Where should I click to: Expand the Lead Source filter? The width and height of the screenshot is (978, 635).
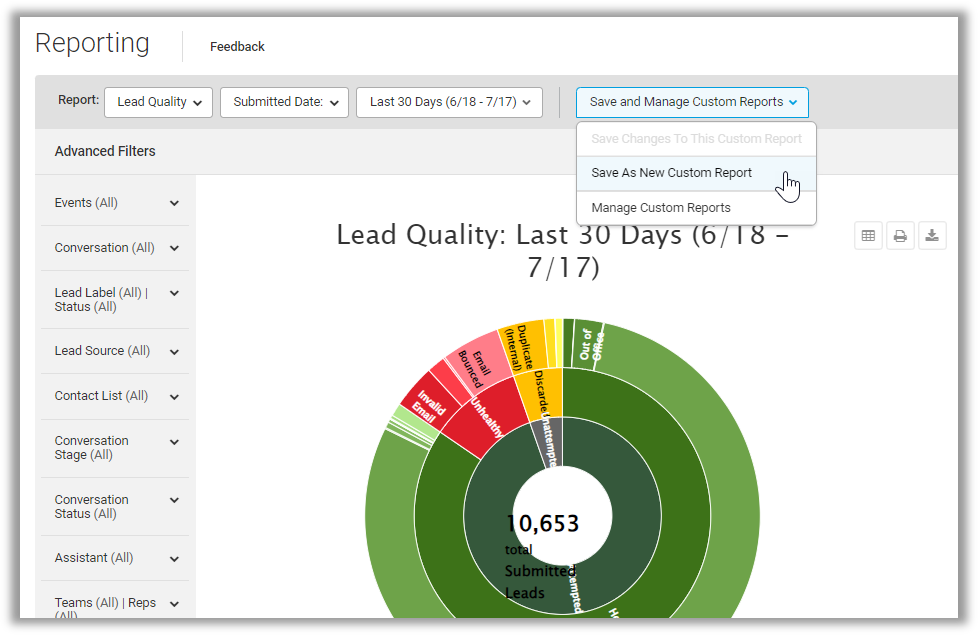115,351
